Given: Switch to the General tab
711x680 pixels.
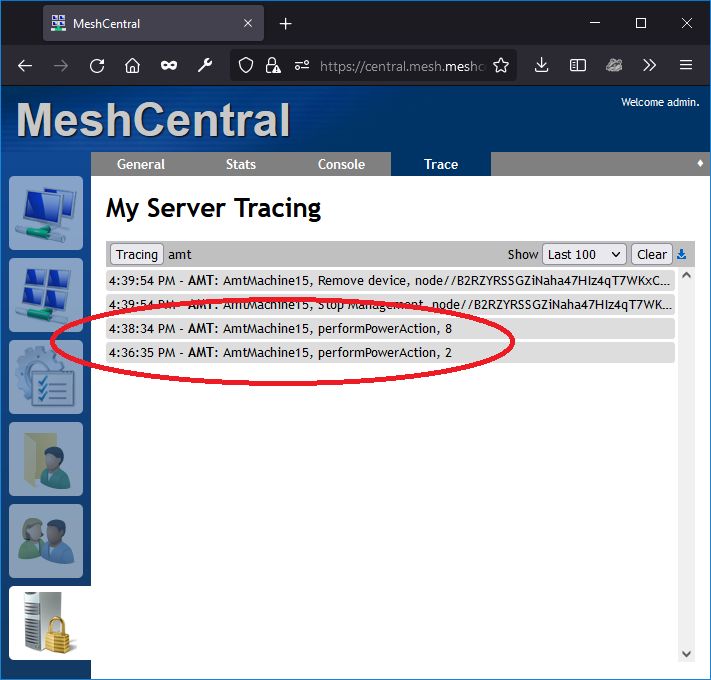Looking at the screenshot, I should pos(140,164).
